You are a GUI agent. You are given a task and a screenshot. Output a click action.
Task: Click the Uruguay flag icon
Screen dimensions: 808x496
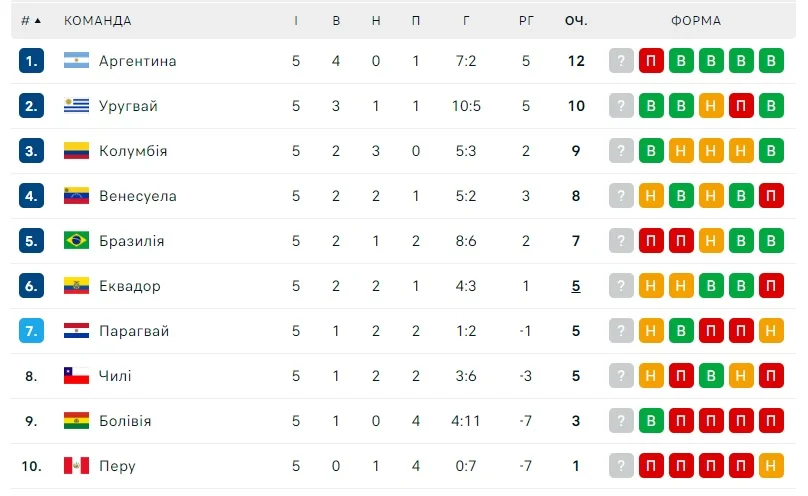click(x=76, y=106)
